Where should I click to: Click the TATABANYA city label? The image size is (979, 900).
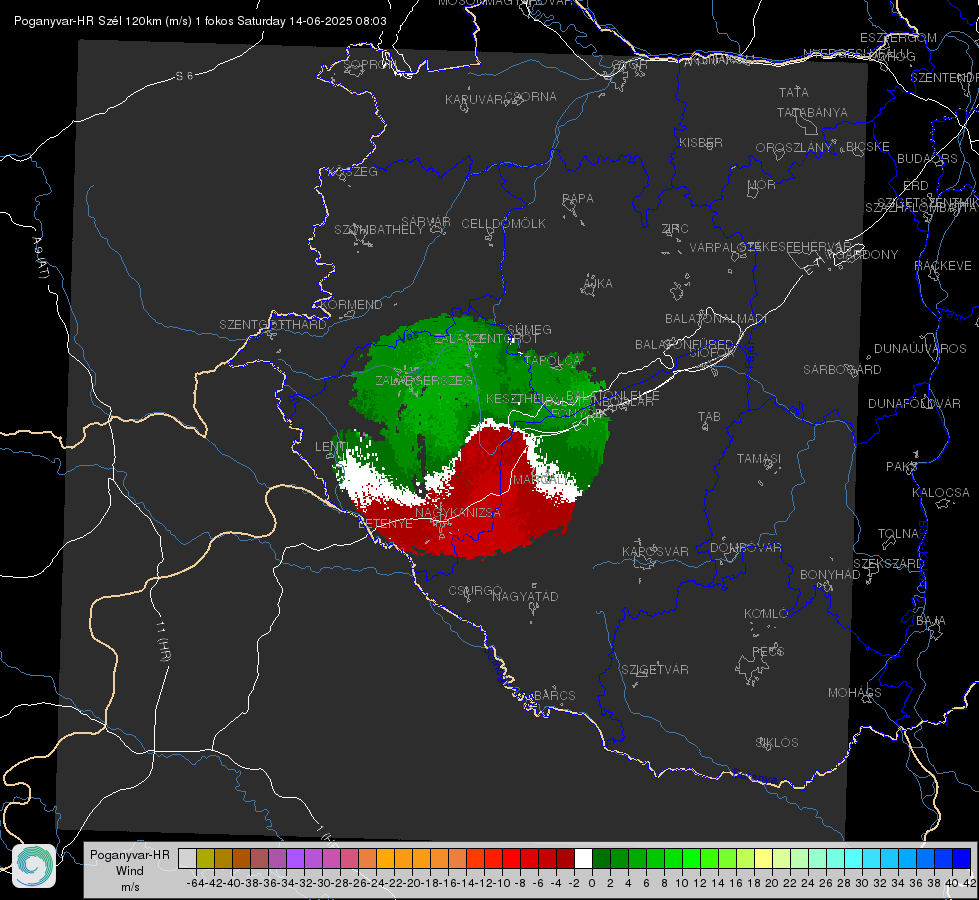click(x=812, y=112)
